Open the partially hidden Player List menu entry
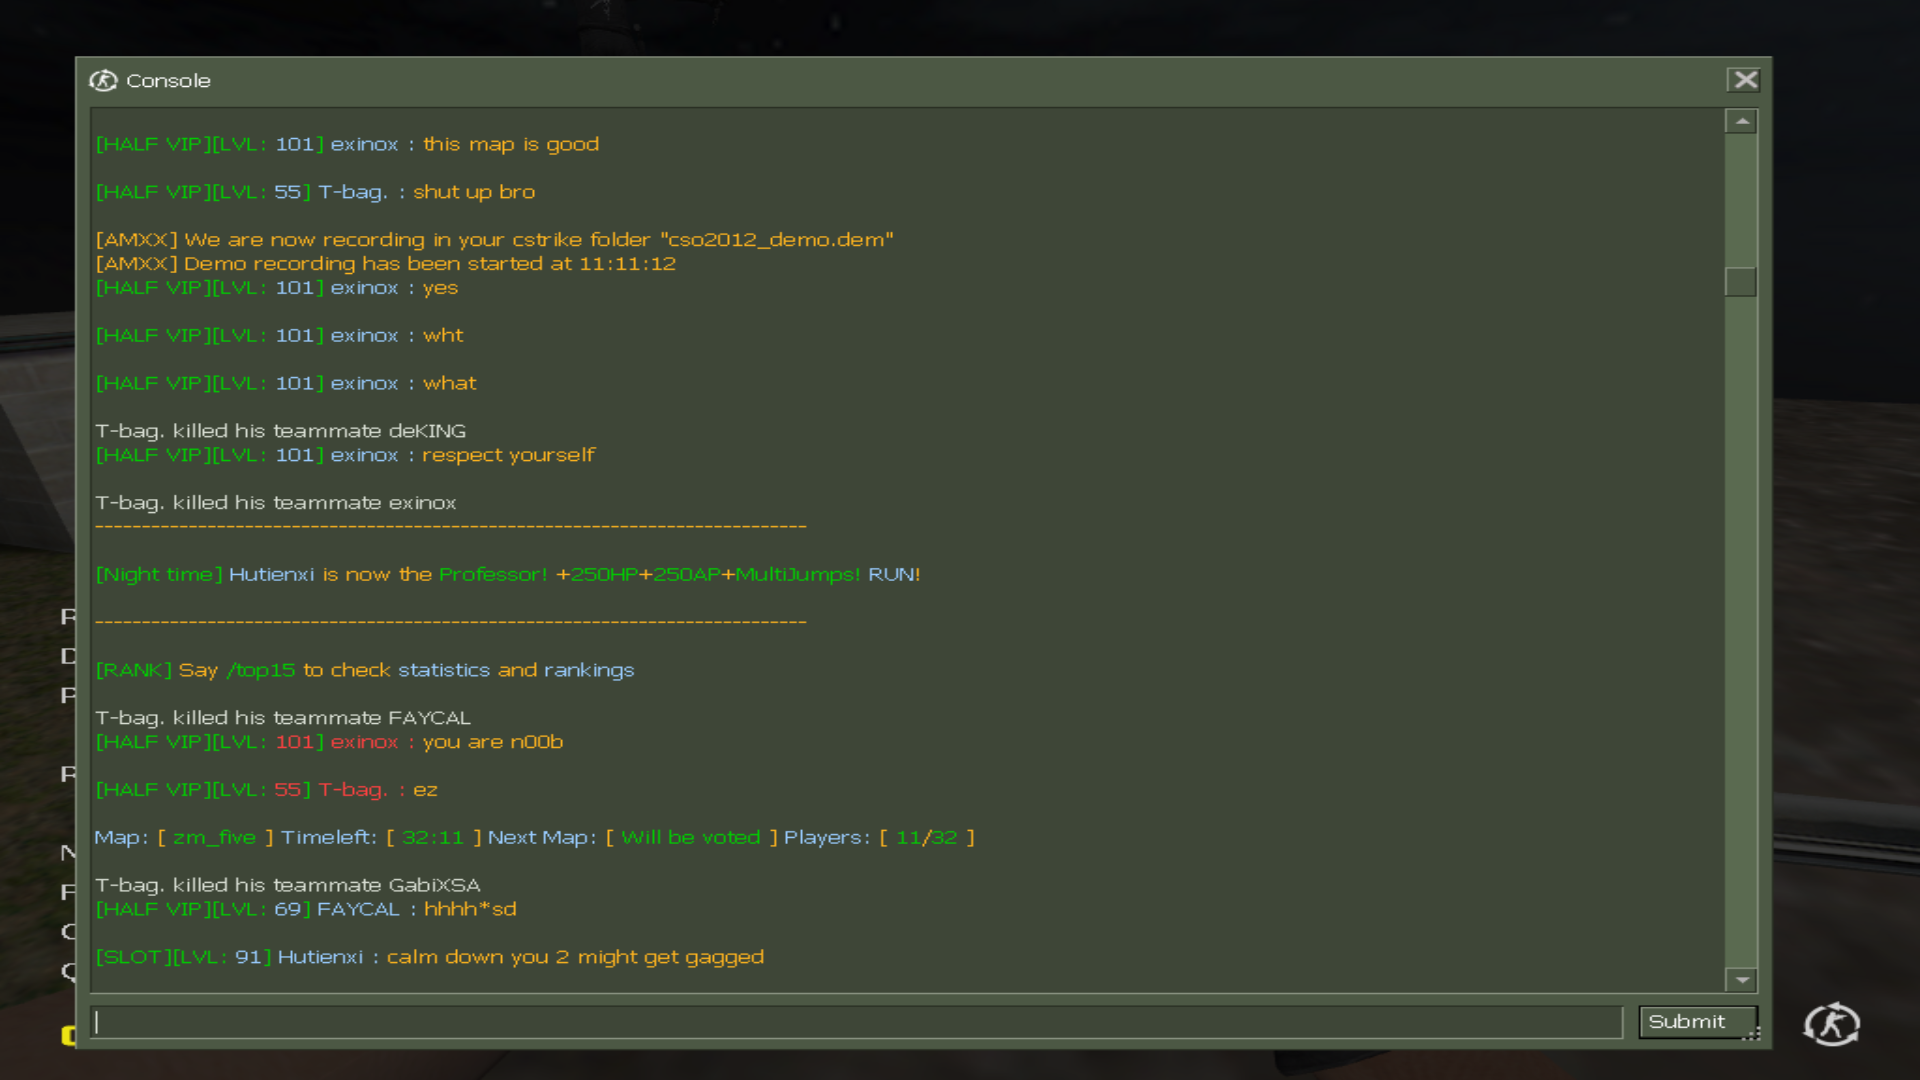The width and height of the screenshot is (1920, 1080). 68,695
